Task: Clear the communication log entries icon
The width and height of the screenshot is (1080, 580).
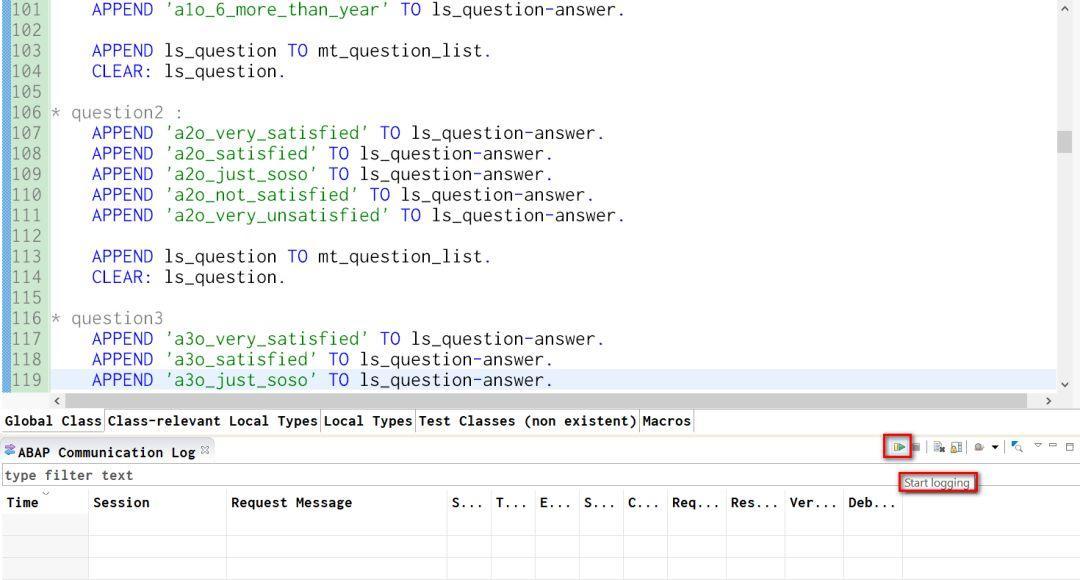Action: pyautogui.click(x=939, y=447)
